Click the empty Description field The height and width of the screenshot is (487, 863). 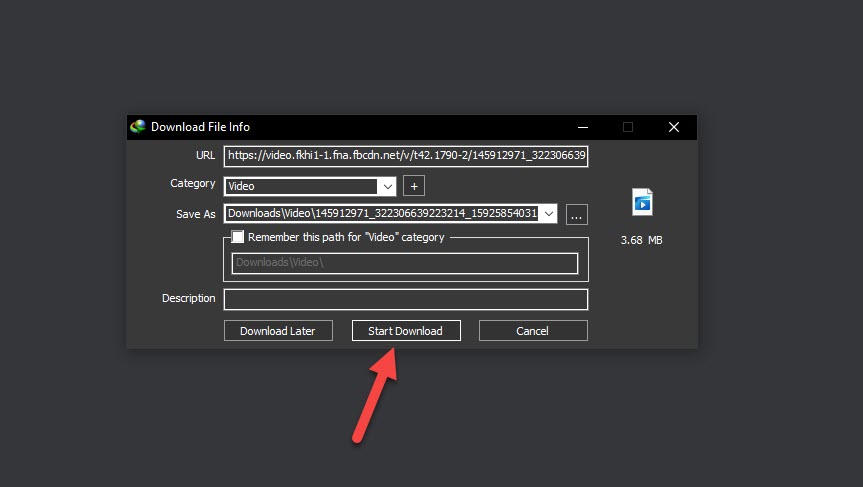coord(405,299)
